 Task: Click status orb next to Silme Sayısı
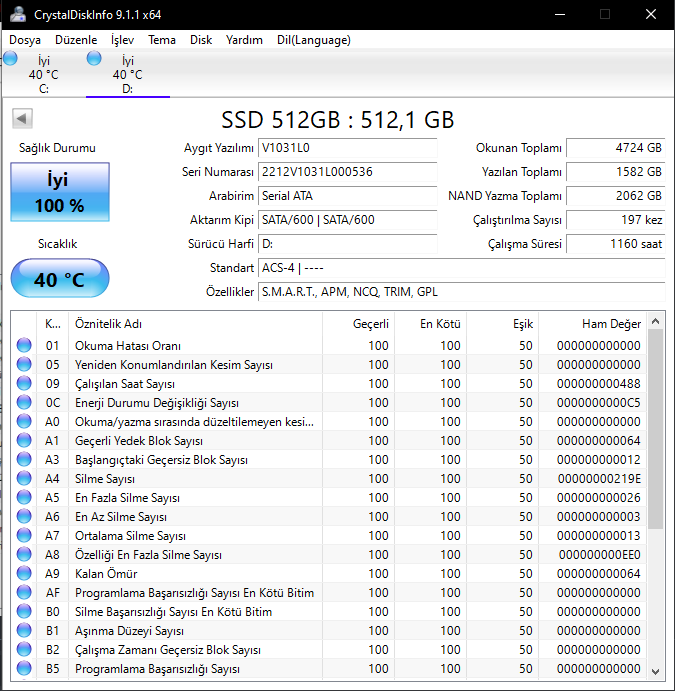click(x=25, y=479)
